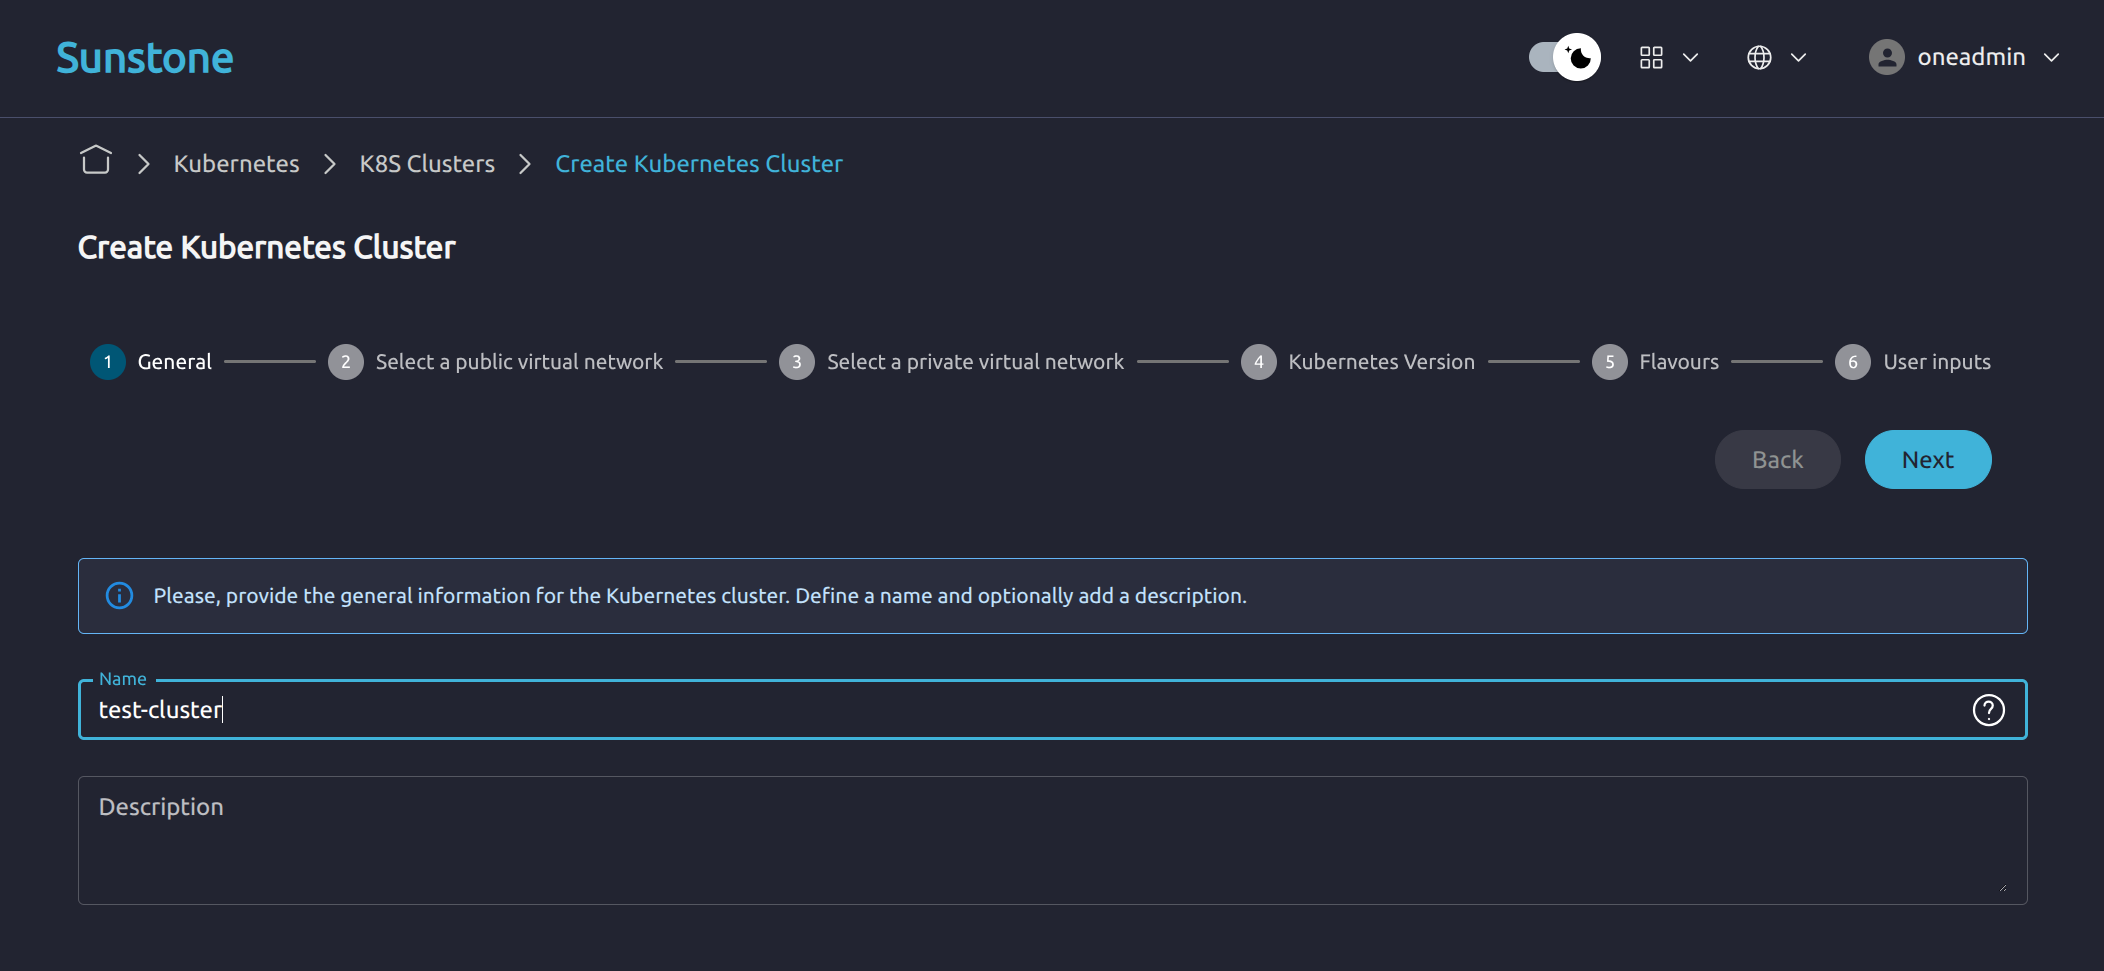Click the Name field help icon

click(x=1988, y=710)
